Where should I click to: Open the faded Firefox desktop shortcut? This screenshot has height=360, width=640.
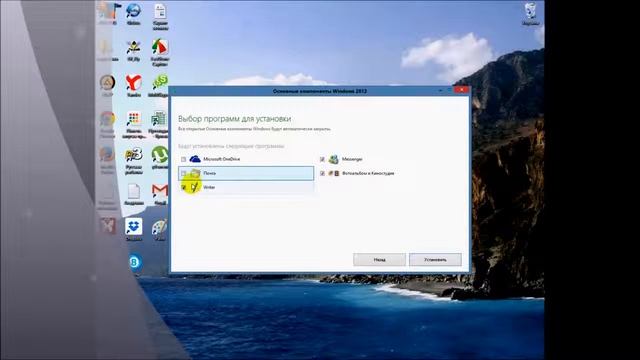pyautogui.click(x=107, y=160)
